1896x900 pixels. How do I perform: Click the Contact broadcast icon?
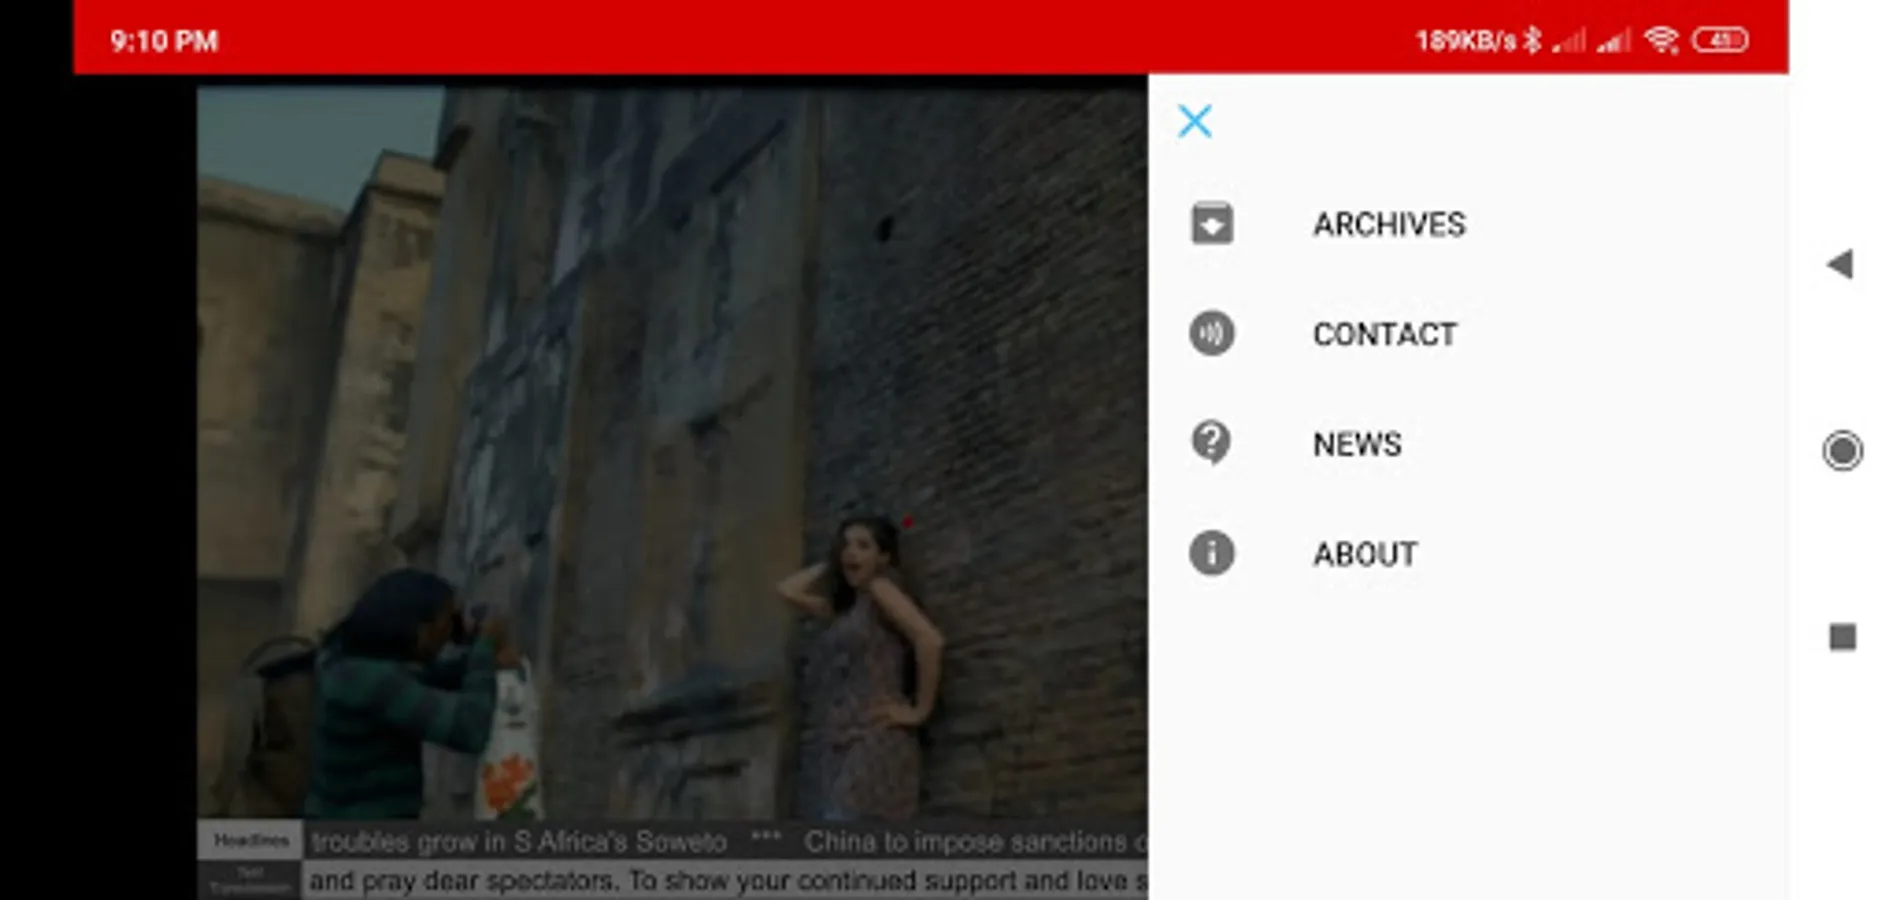click(1212, 333)
